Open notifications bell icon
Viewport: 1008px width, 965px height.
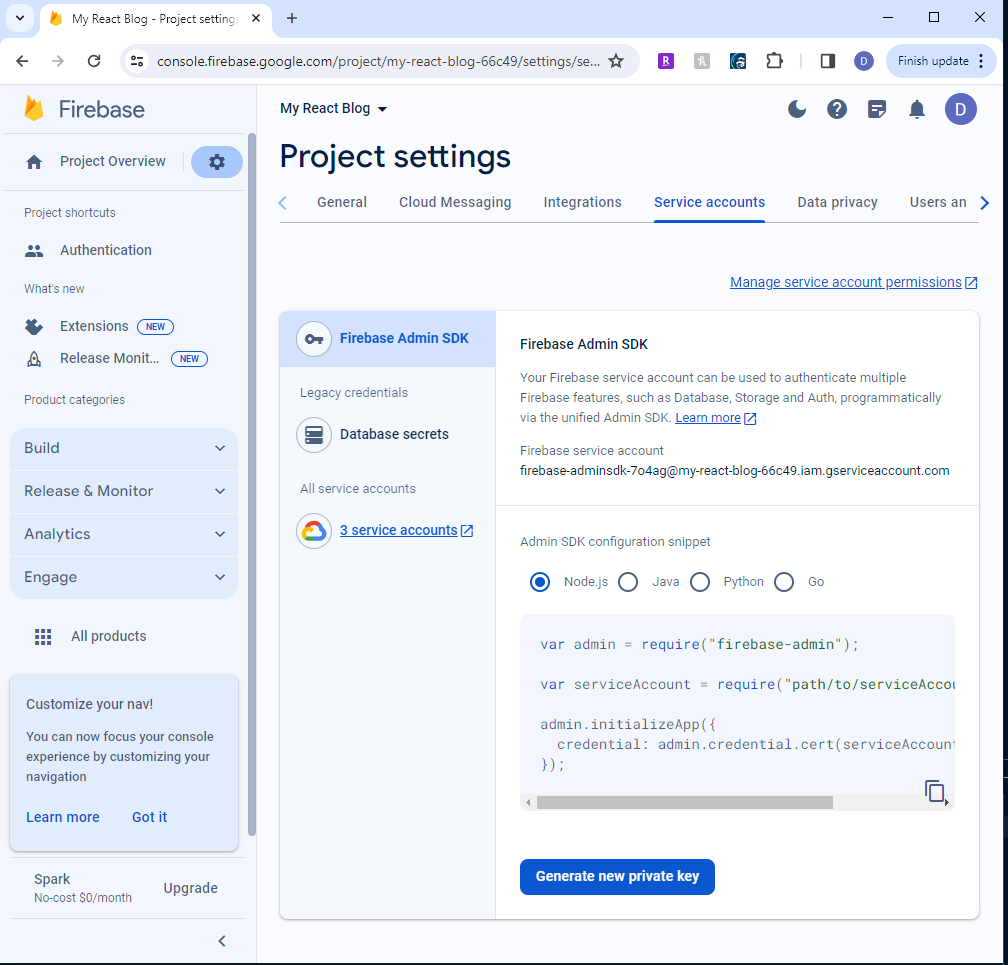[x=917, y=109]
